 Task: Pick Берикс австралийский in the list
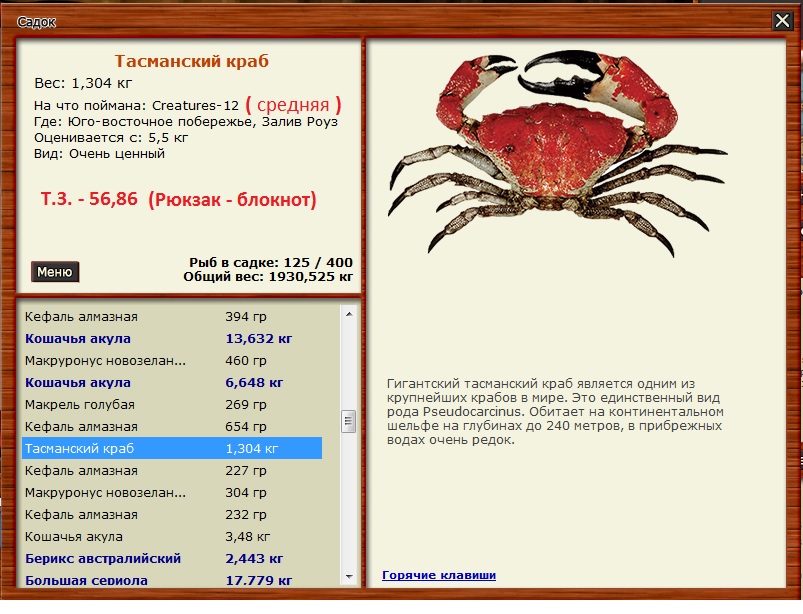pos(170,558)
